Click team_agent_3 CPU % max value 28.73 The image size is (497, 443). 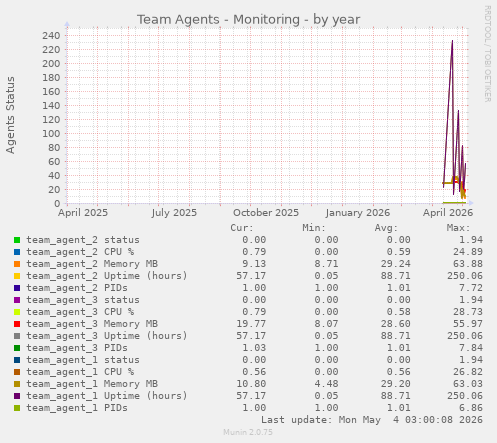click(x=468, y=312)
